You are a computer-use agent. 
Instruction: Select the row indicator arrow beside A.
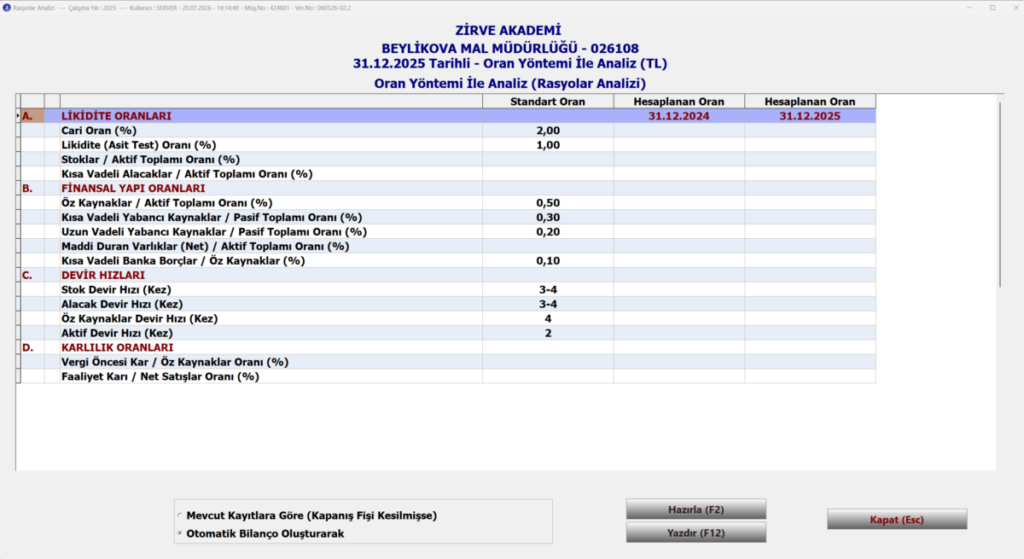click(18, 116)
